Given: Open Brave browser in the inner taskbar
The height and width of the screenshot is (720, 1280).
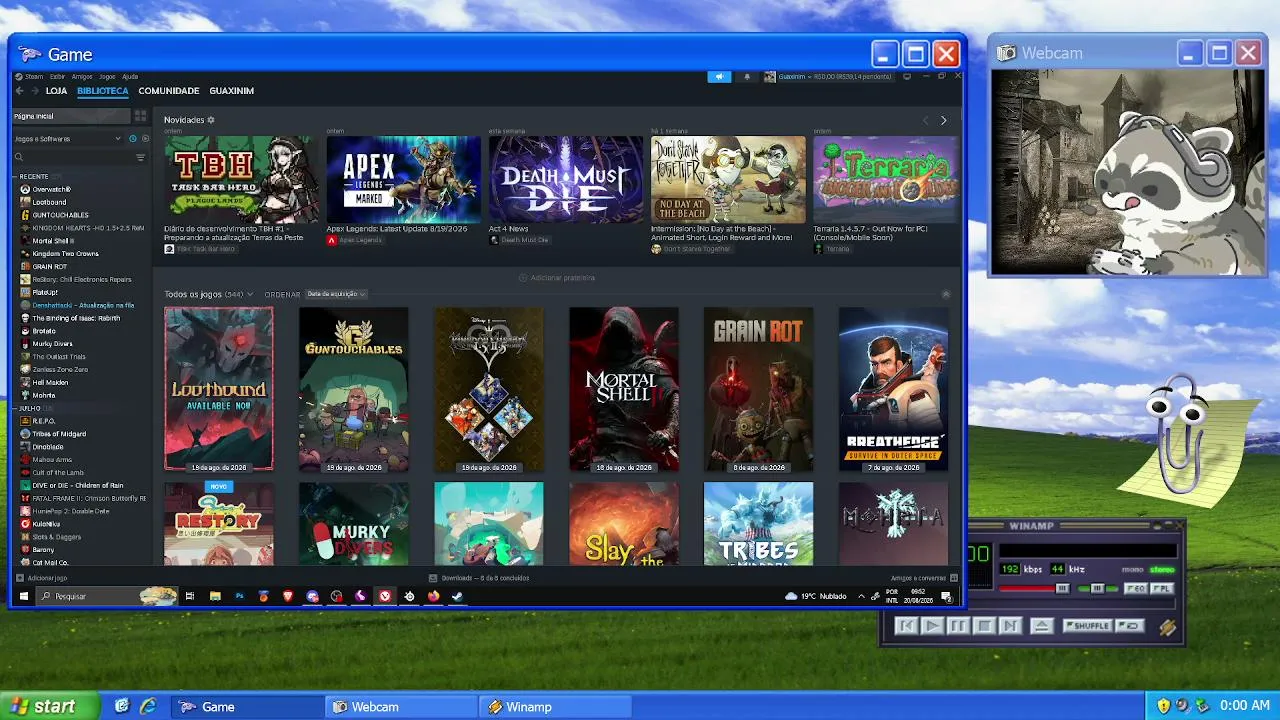Looking at the screenshot, I should click(288, 596).
